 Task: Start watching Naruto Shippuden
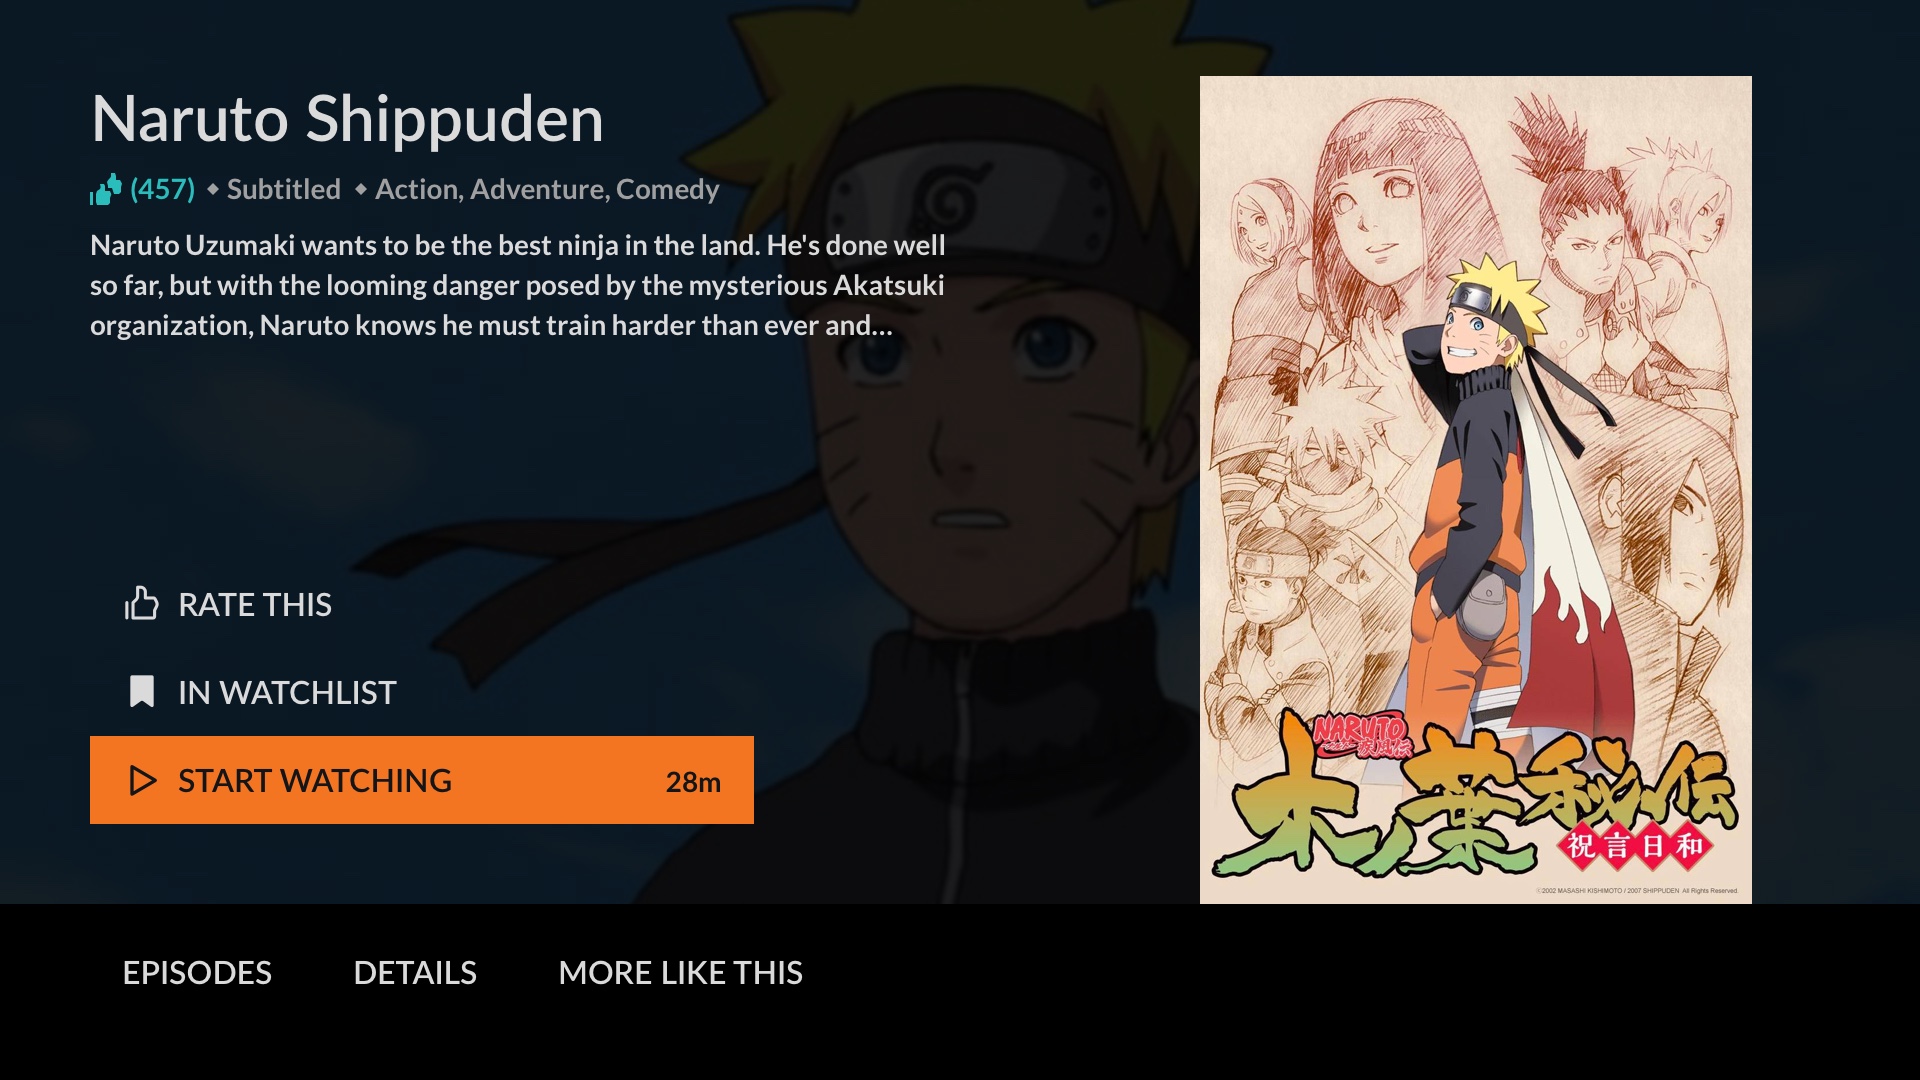422,780
